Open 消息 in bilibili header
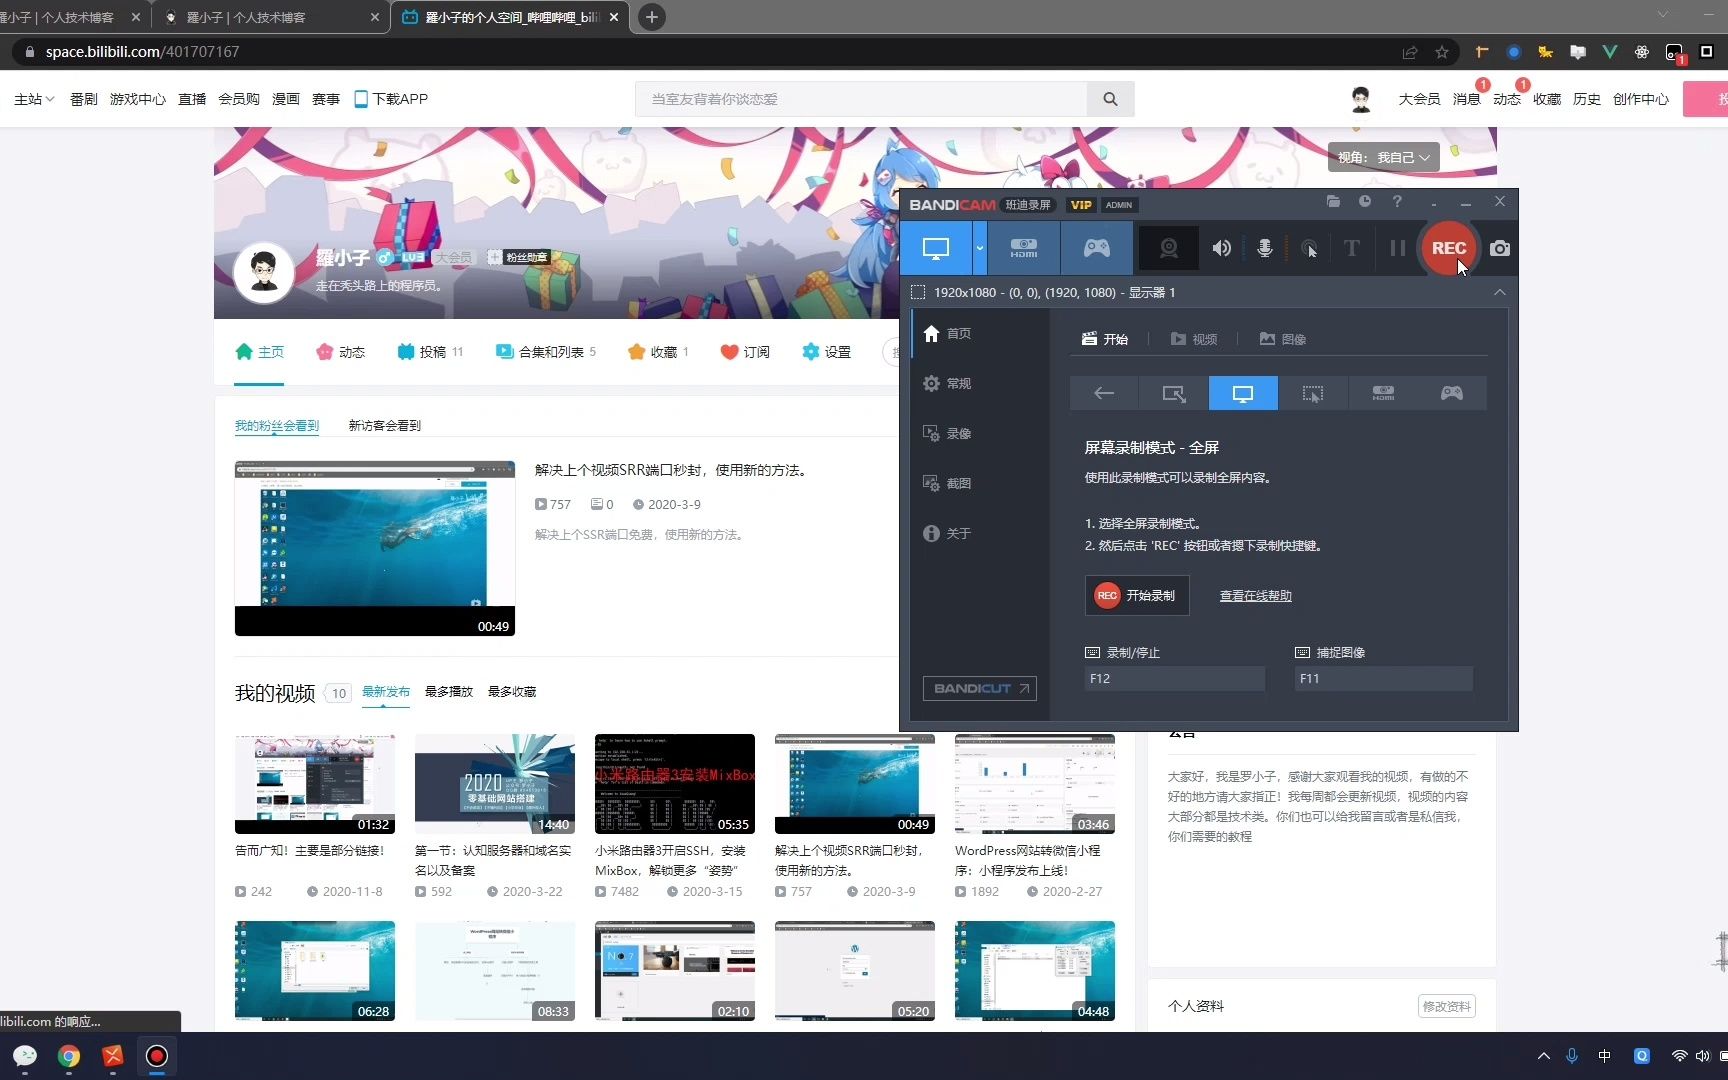 click(x=1466, y=99)
